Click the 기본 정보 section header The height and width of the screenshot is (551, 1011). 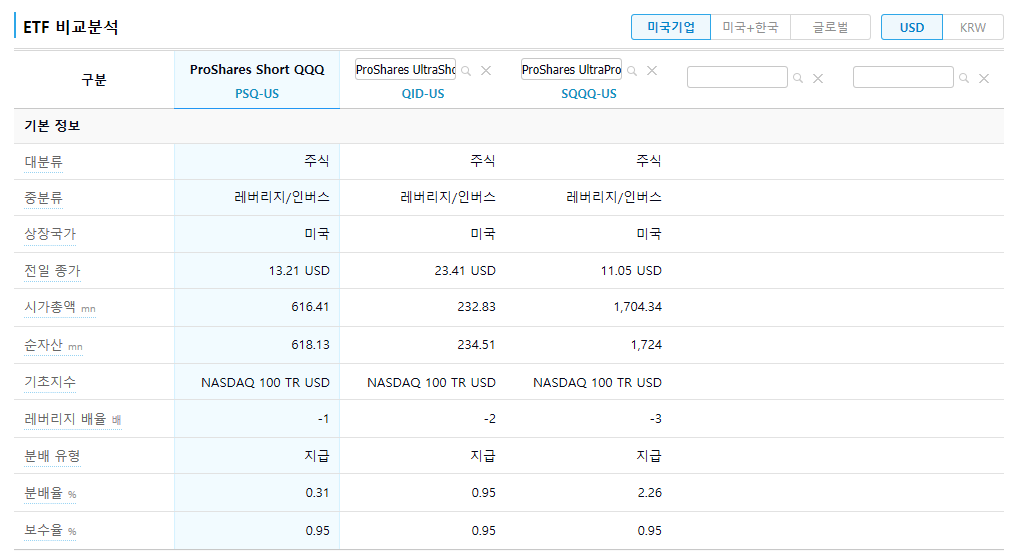[x=52, y=126]
